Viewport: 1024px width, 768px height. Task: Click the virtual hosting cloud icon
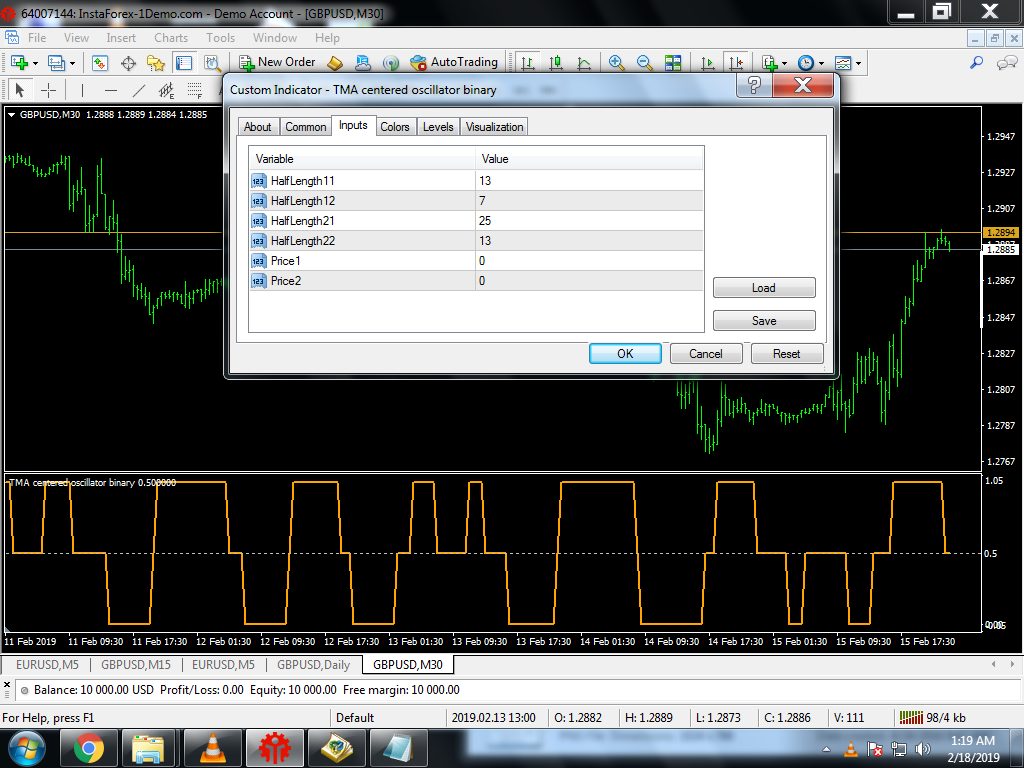coord(362,63)
